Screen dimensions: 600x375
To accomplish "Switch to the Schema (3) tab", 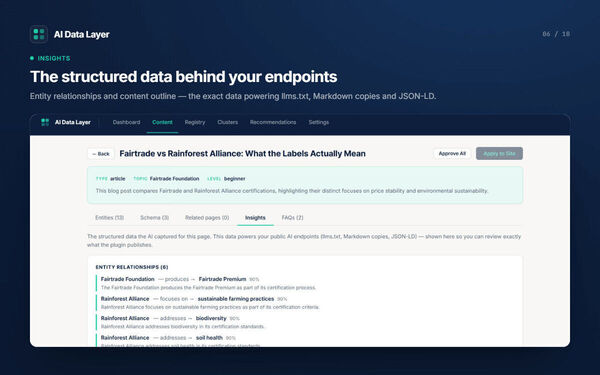I will tap(154, 217).
